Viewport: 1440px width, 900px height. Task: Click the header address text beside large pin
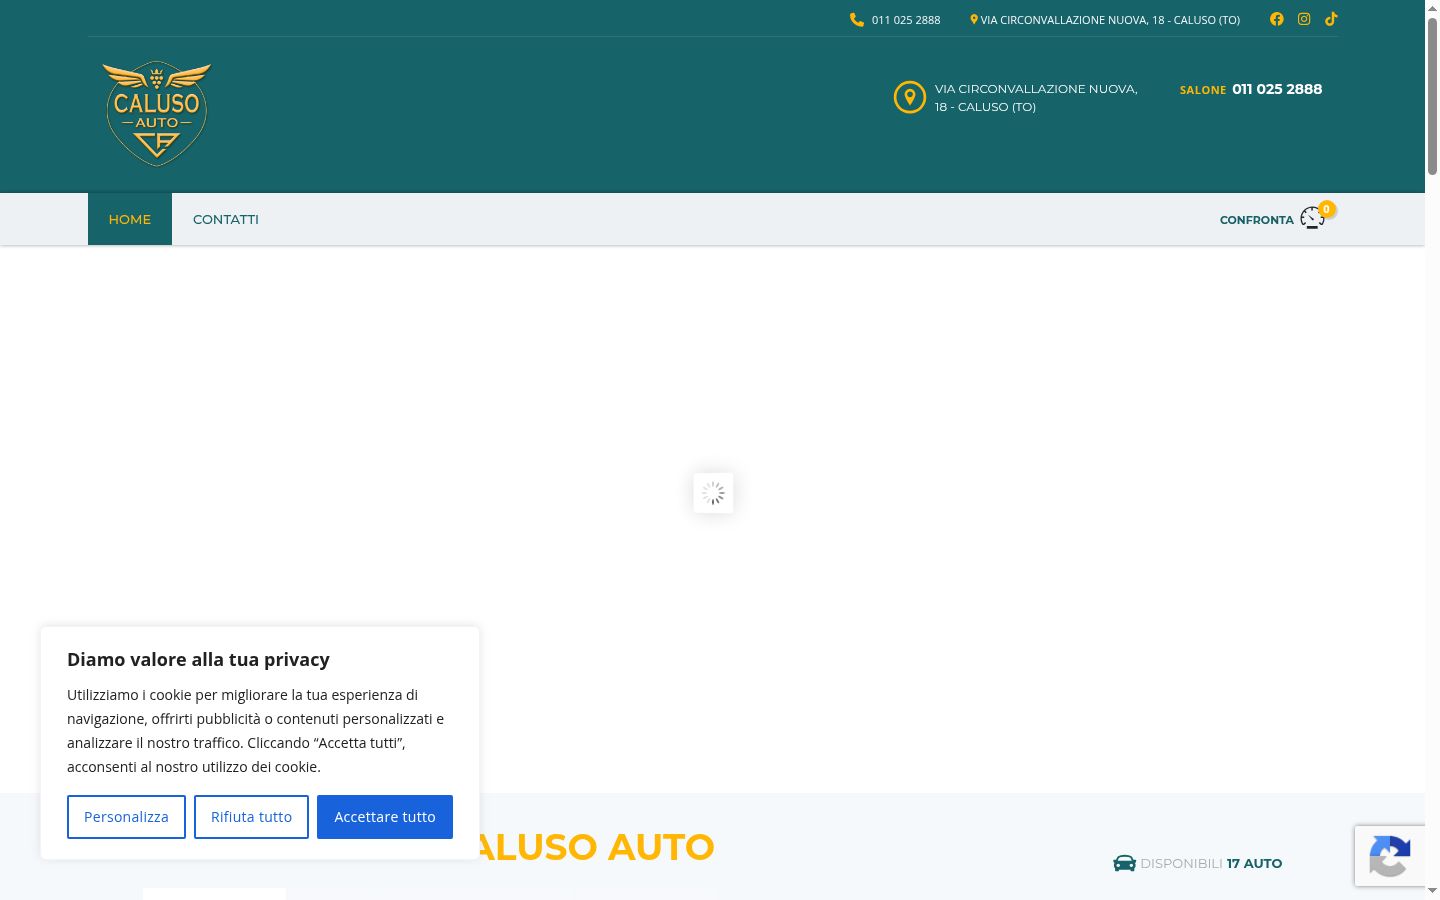pyautogui.click(x=1036, y=98)
